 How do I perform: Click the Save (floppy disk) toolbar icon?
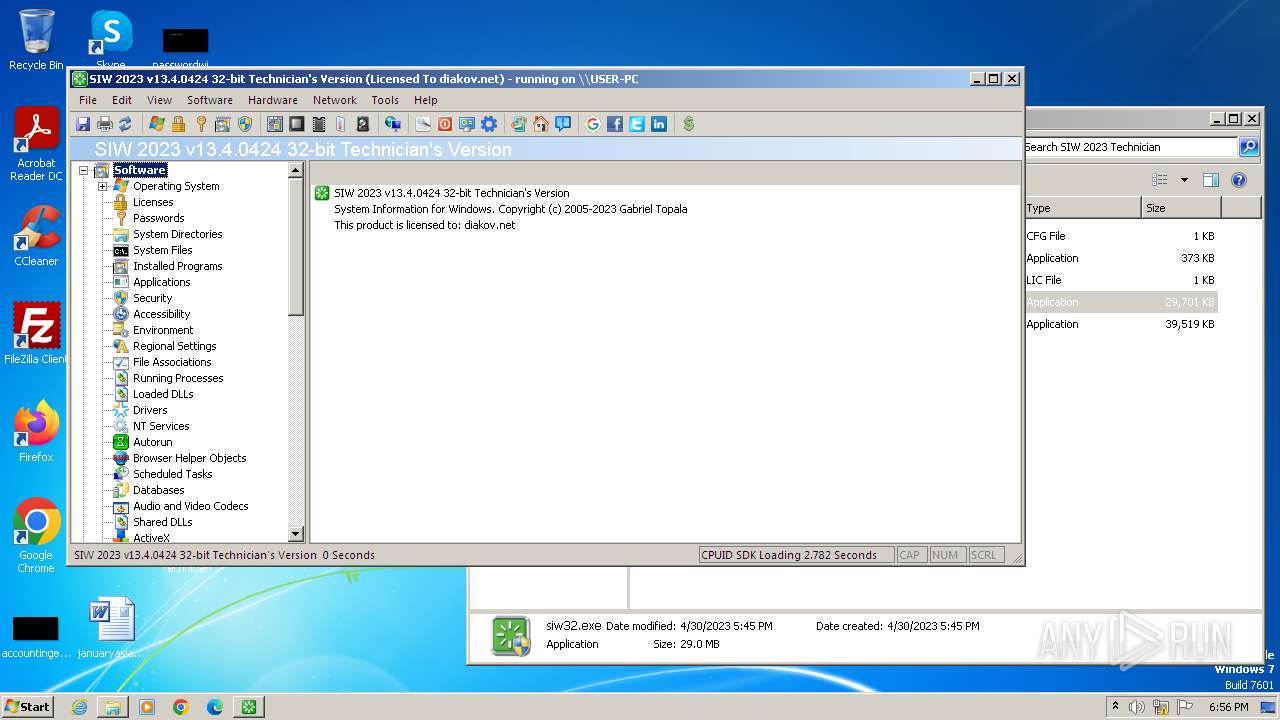click(83, 124)
